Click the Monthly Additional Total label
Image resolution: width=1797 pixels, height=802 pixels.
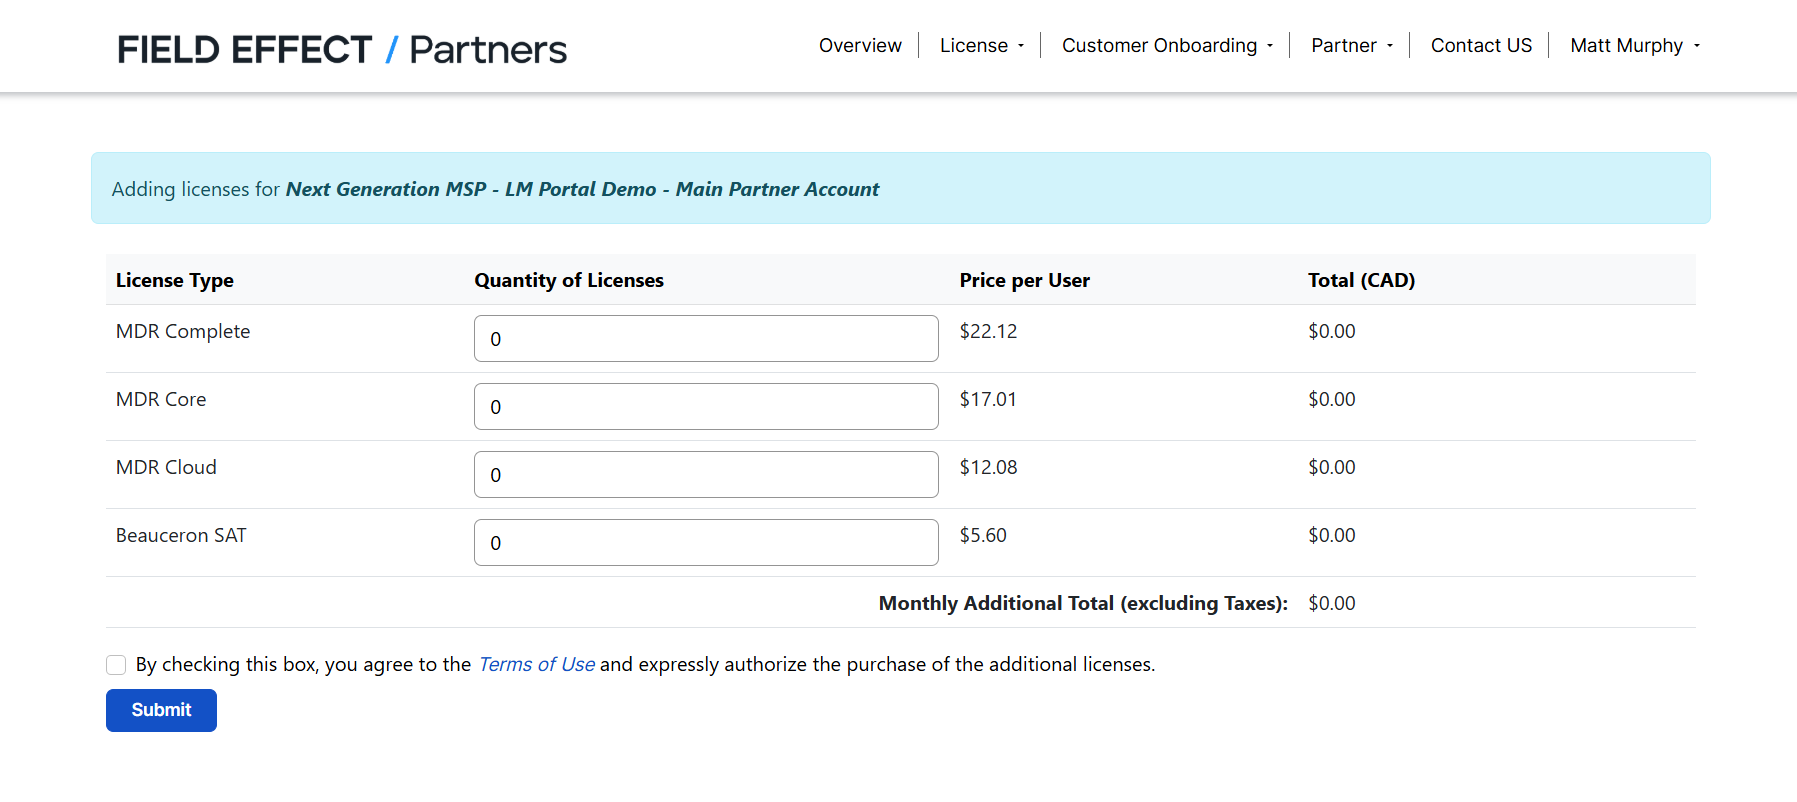point(1083,603)
